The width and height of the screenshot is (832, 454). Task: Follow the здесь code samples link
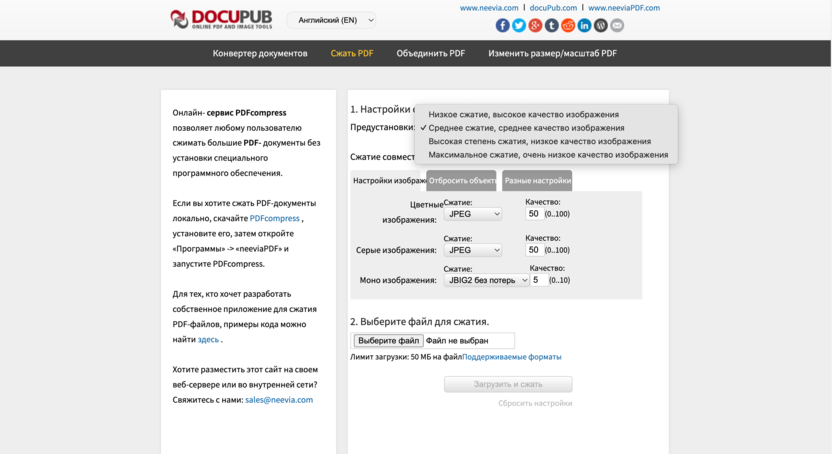coord(208,339)
